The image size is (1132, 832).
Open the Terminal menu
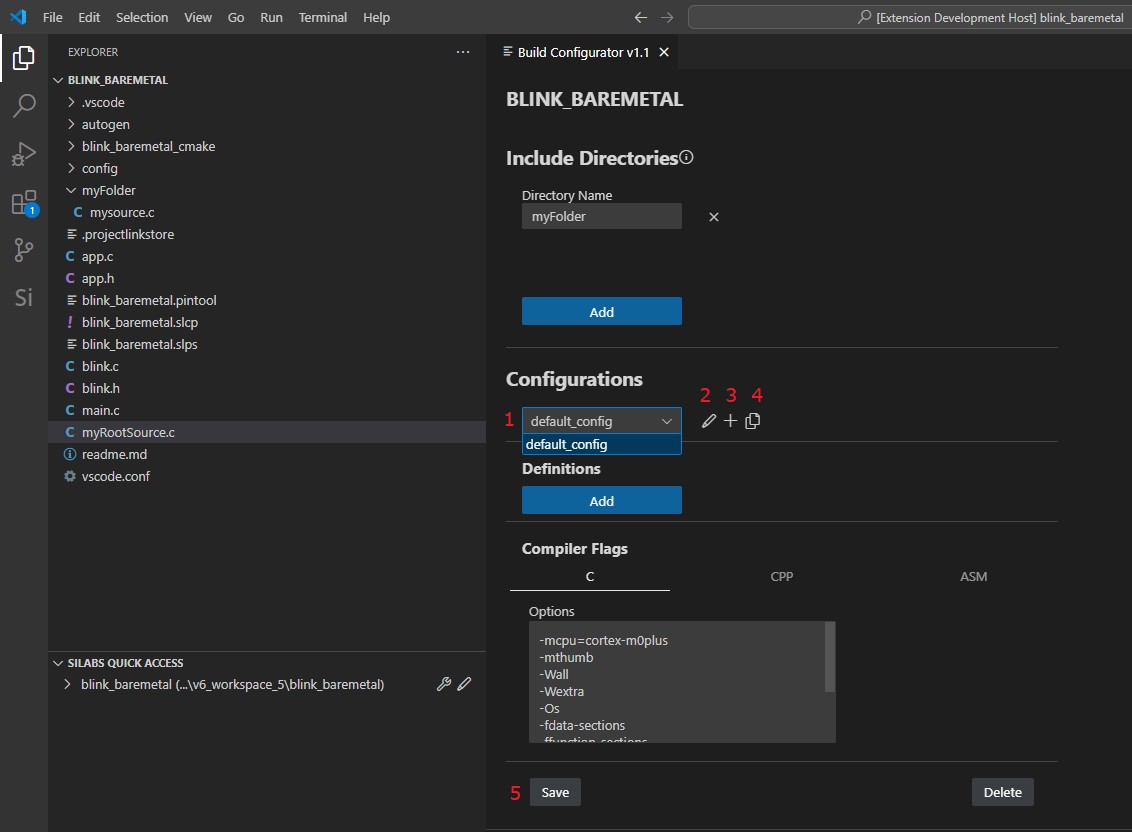coord(323,17)
